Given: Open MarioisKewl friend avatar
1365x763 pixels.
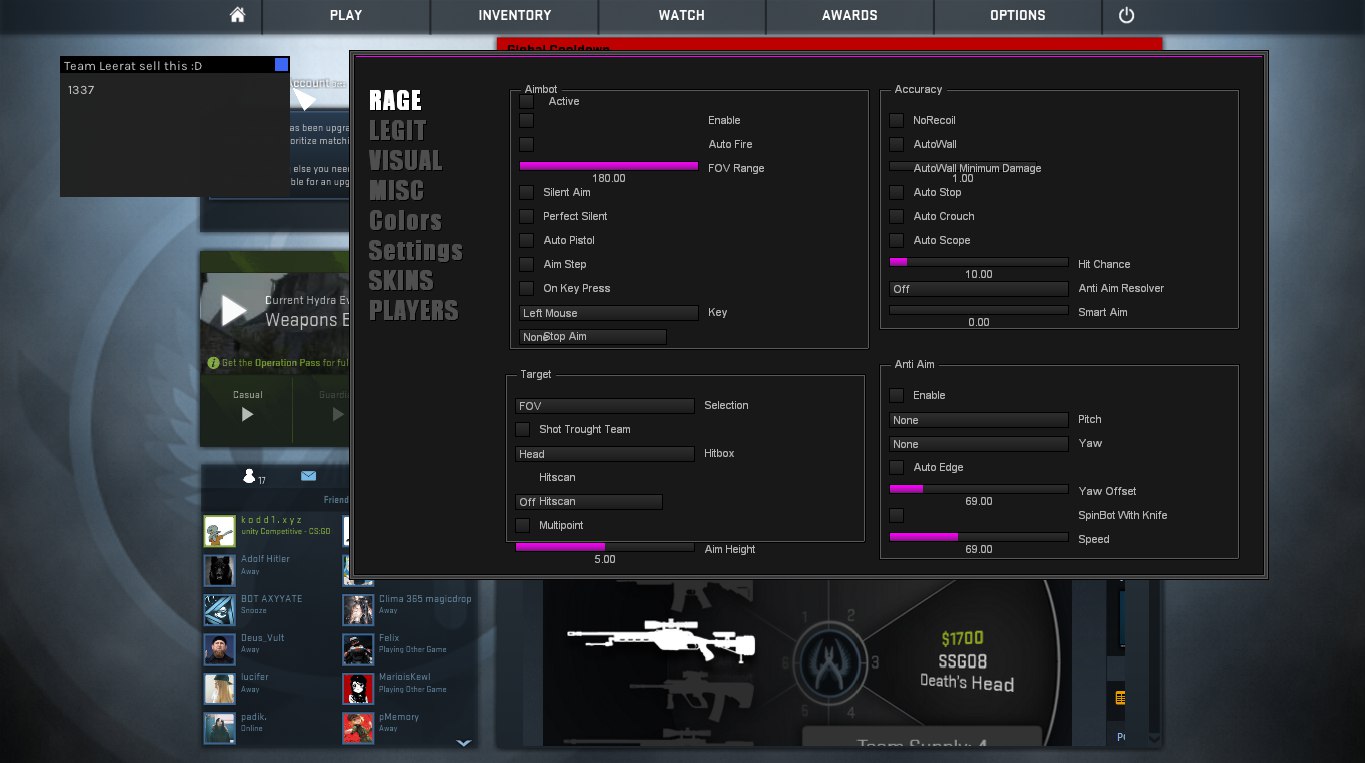Looking at the screenshot, I should (358, 688).
